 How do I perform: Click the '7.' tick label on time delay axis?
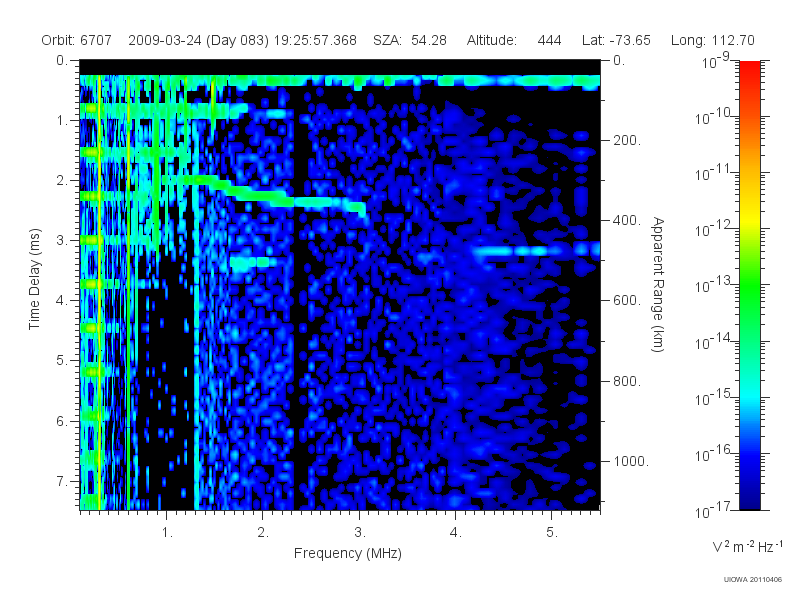pyautogui.click(x=62, y=481)
